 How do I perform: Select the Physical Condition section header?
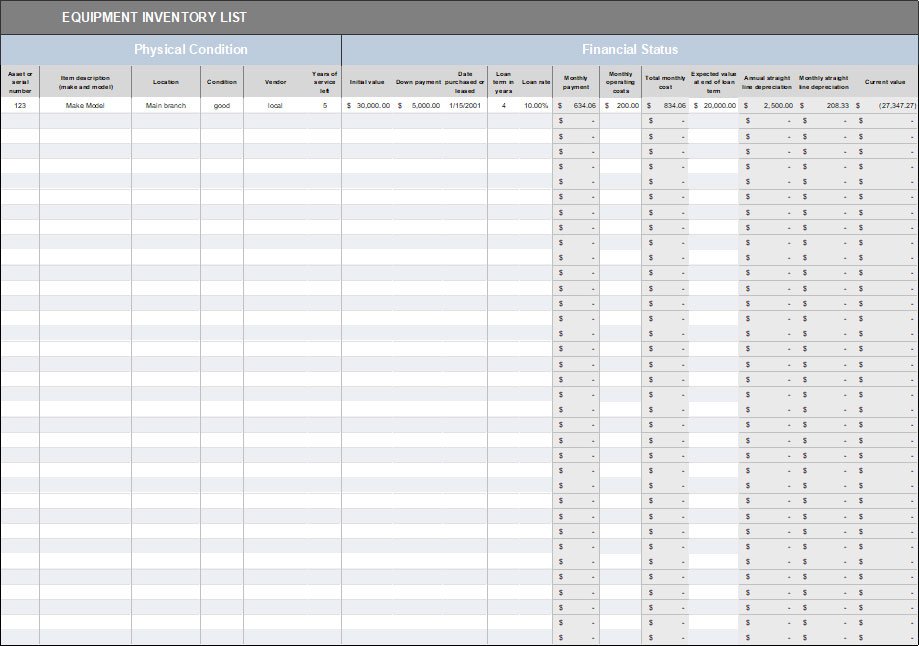tap(190, 49)
